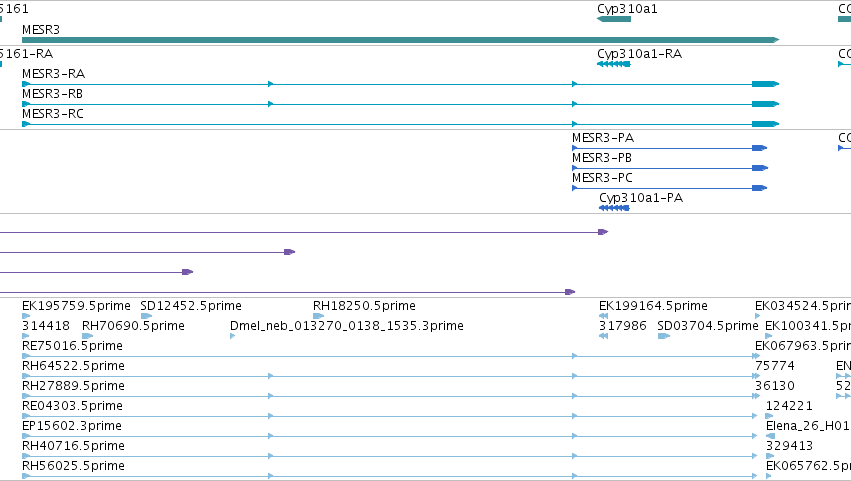
Task: Click the Cyp310a1 gene label
Action: [627, 9]
